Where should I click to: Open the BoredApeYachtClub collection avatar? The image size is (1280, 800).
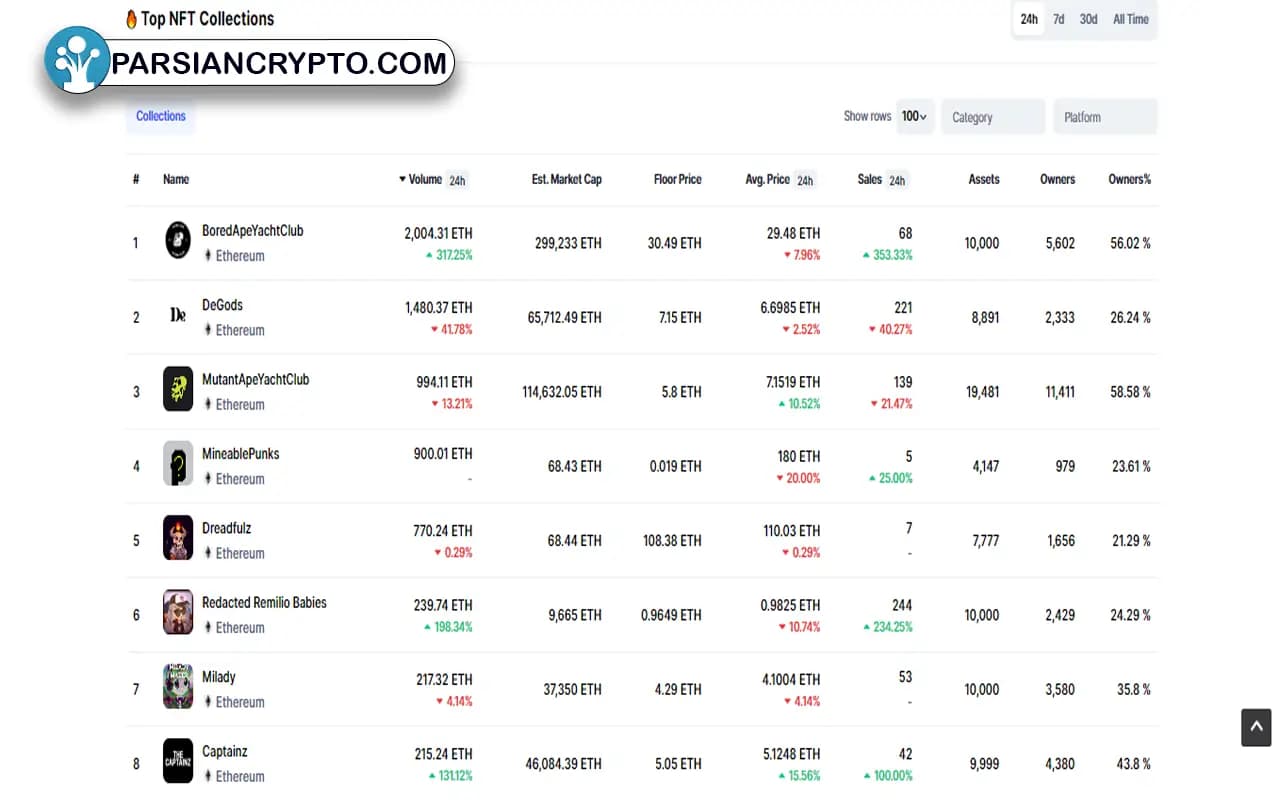[178, 240]
